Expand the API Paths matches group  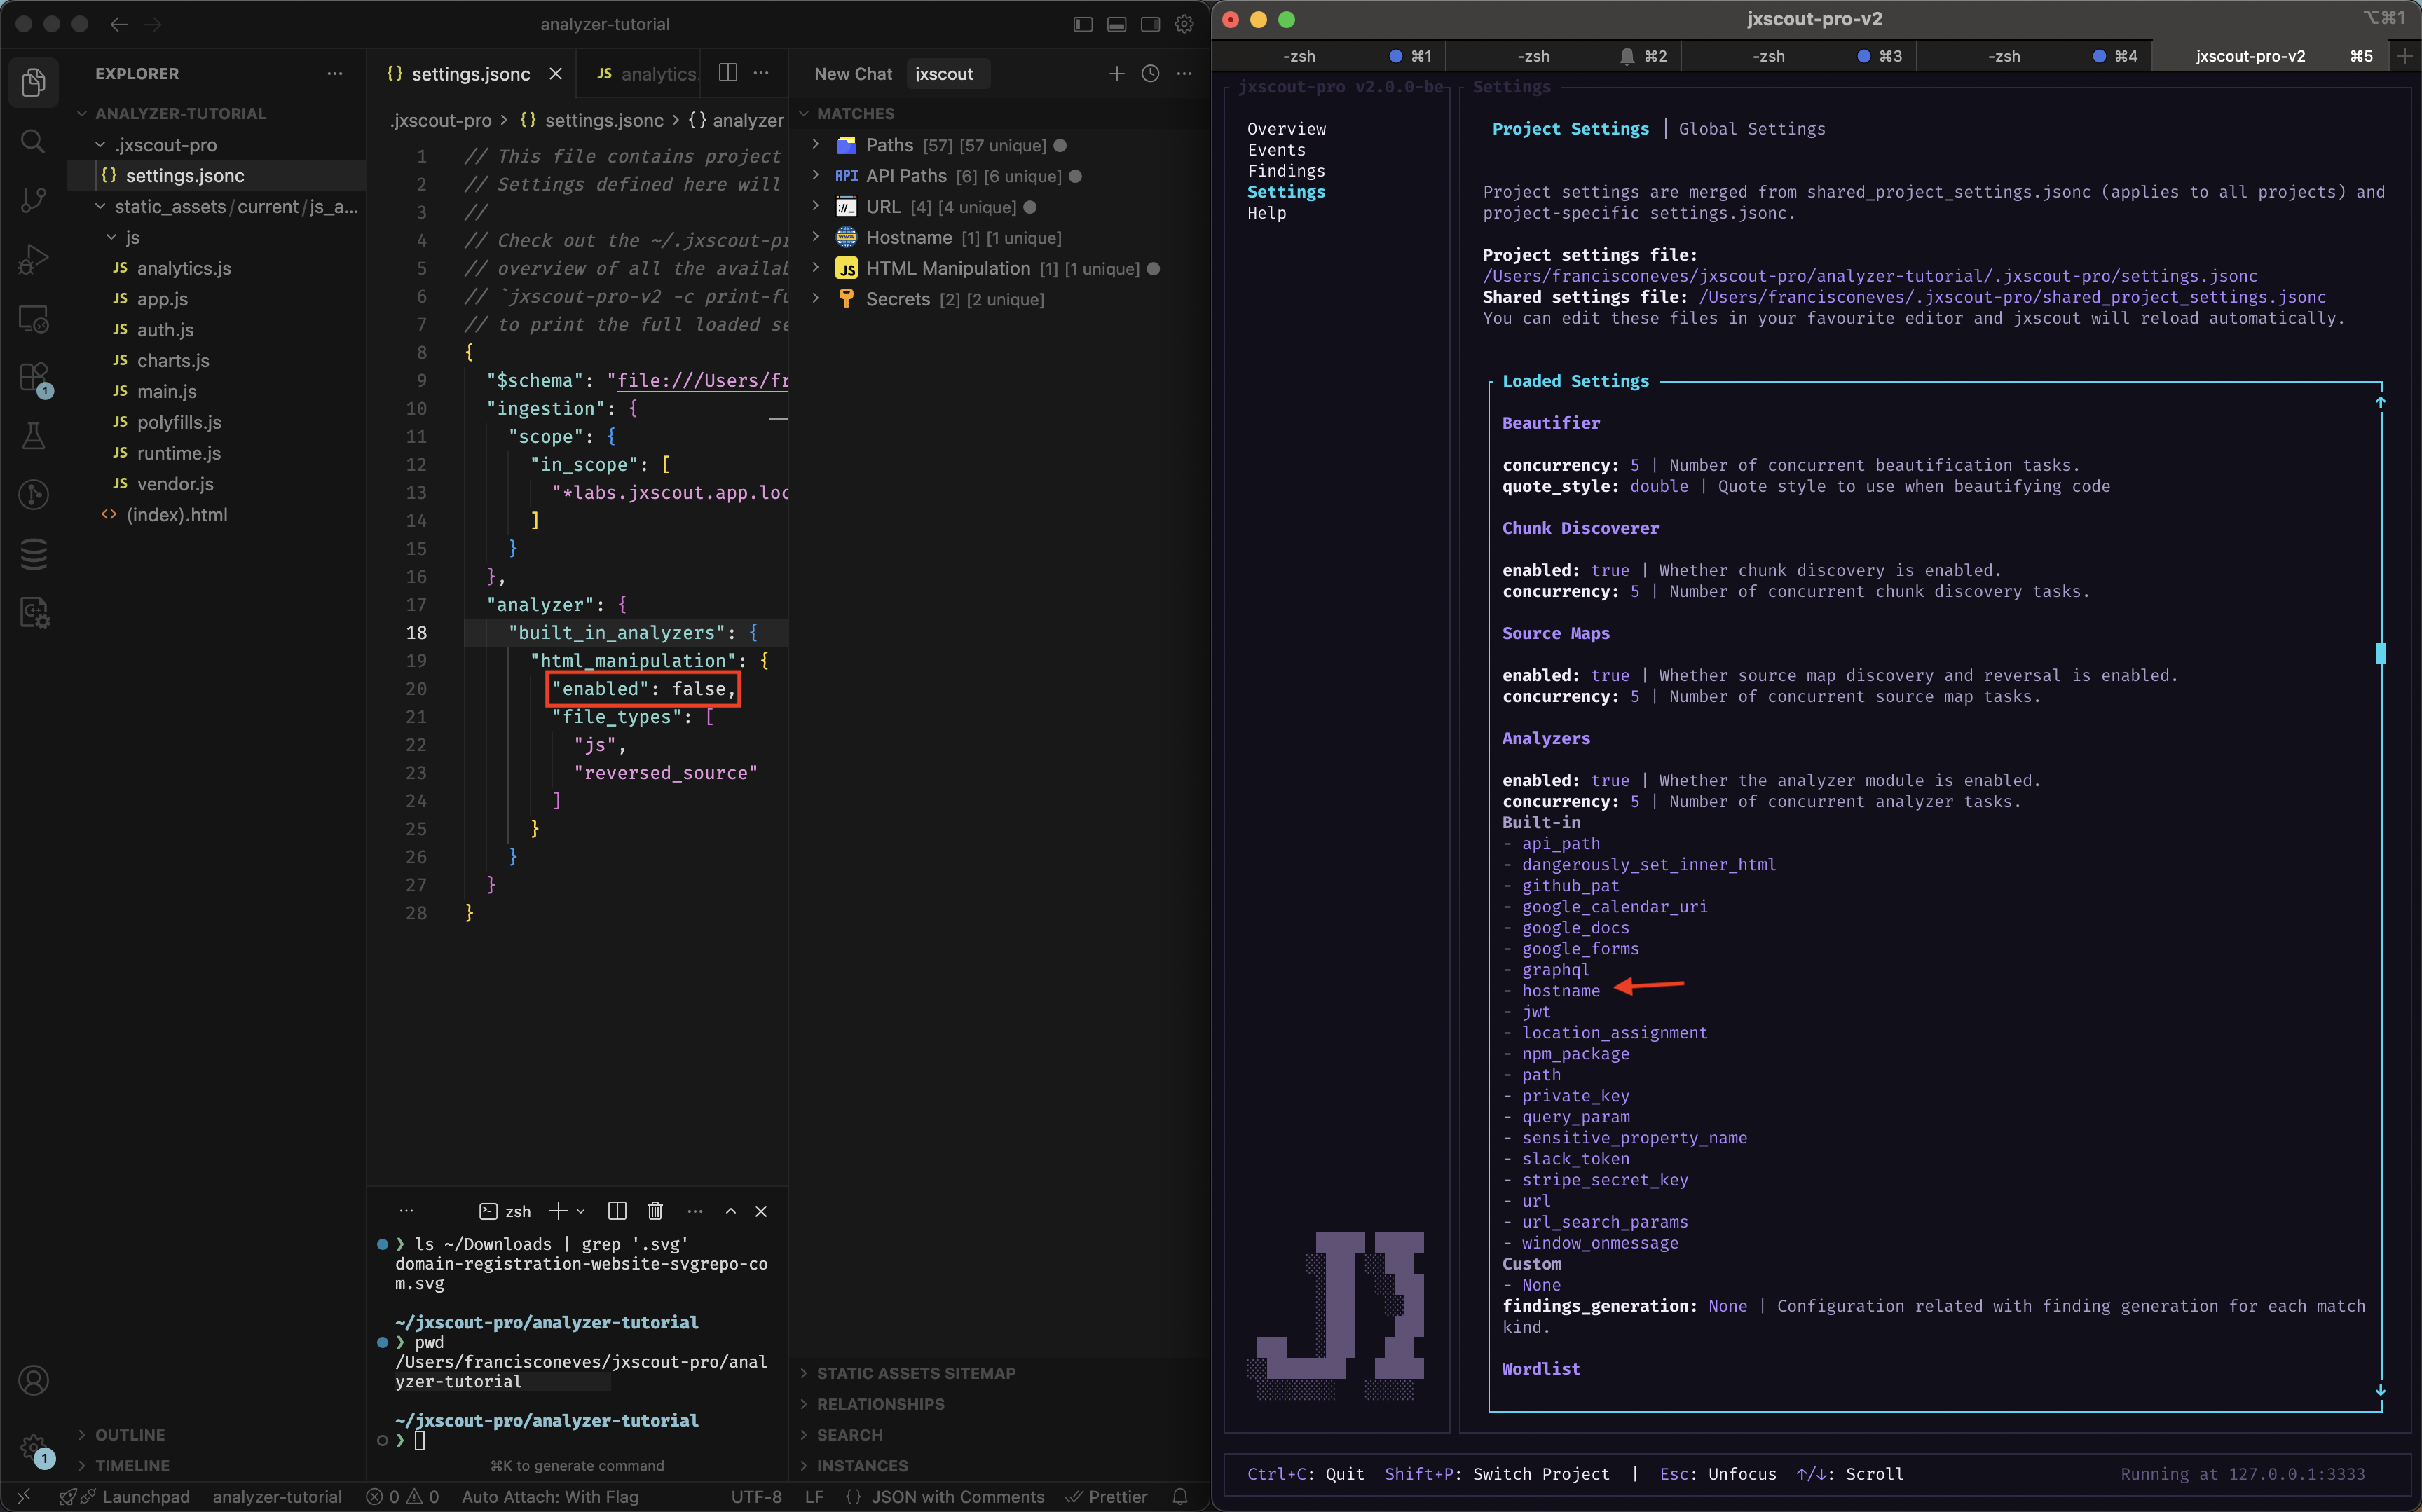click(x=816, y=176)
